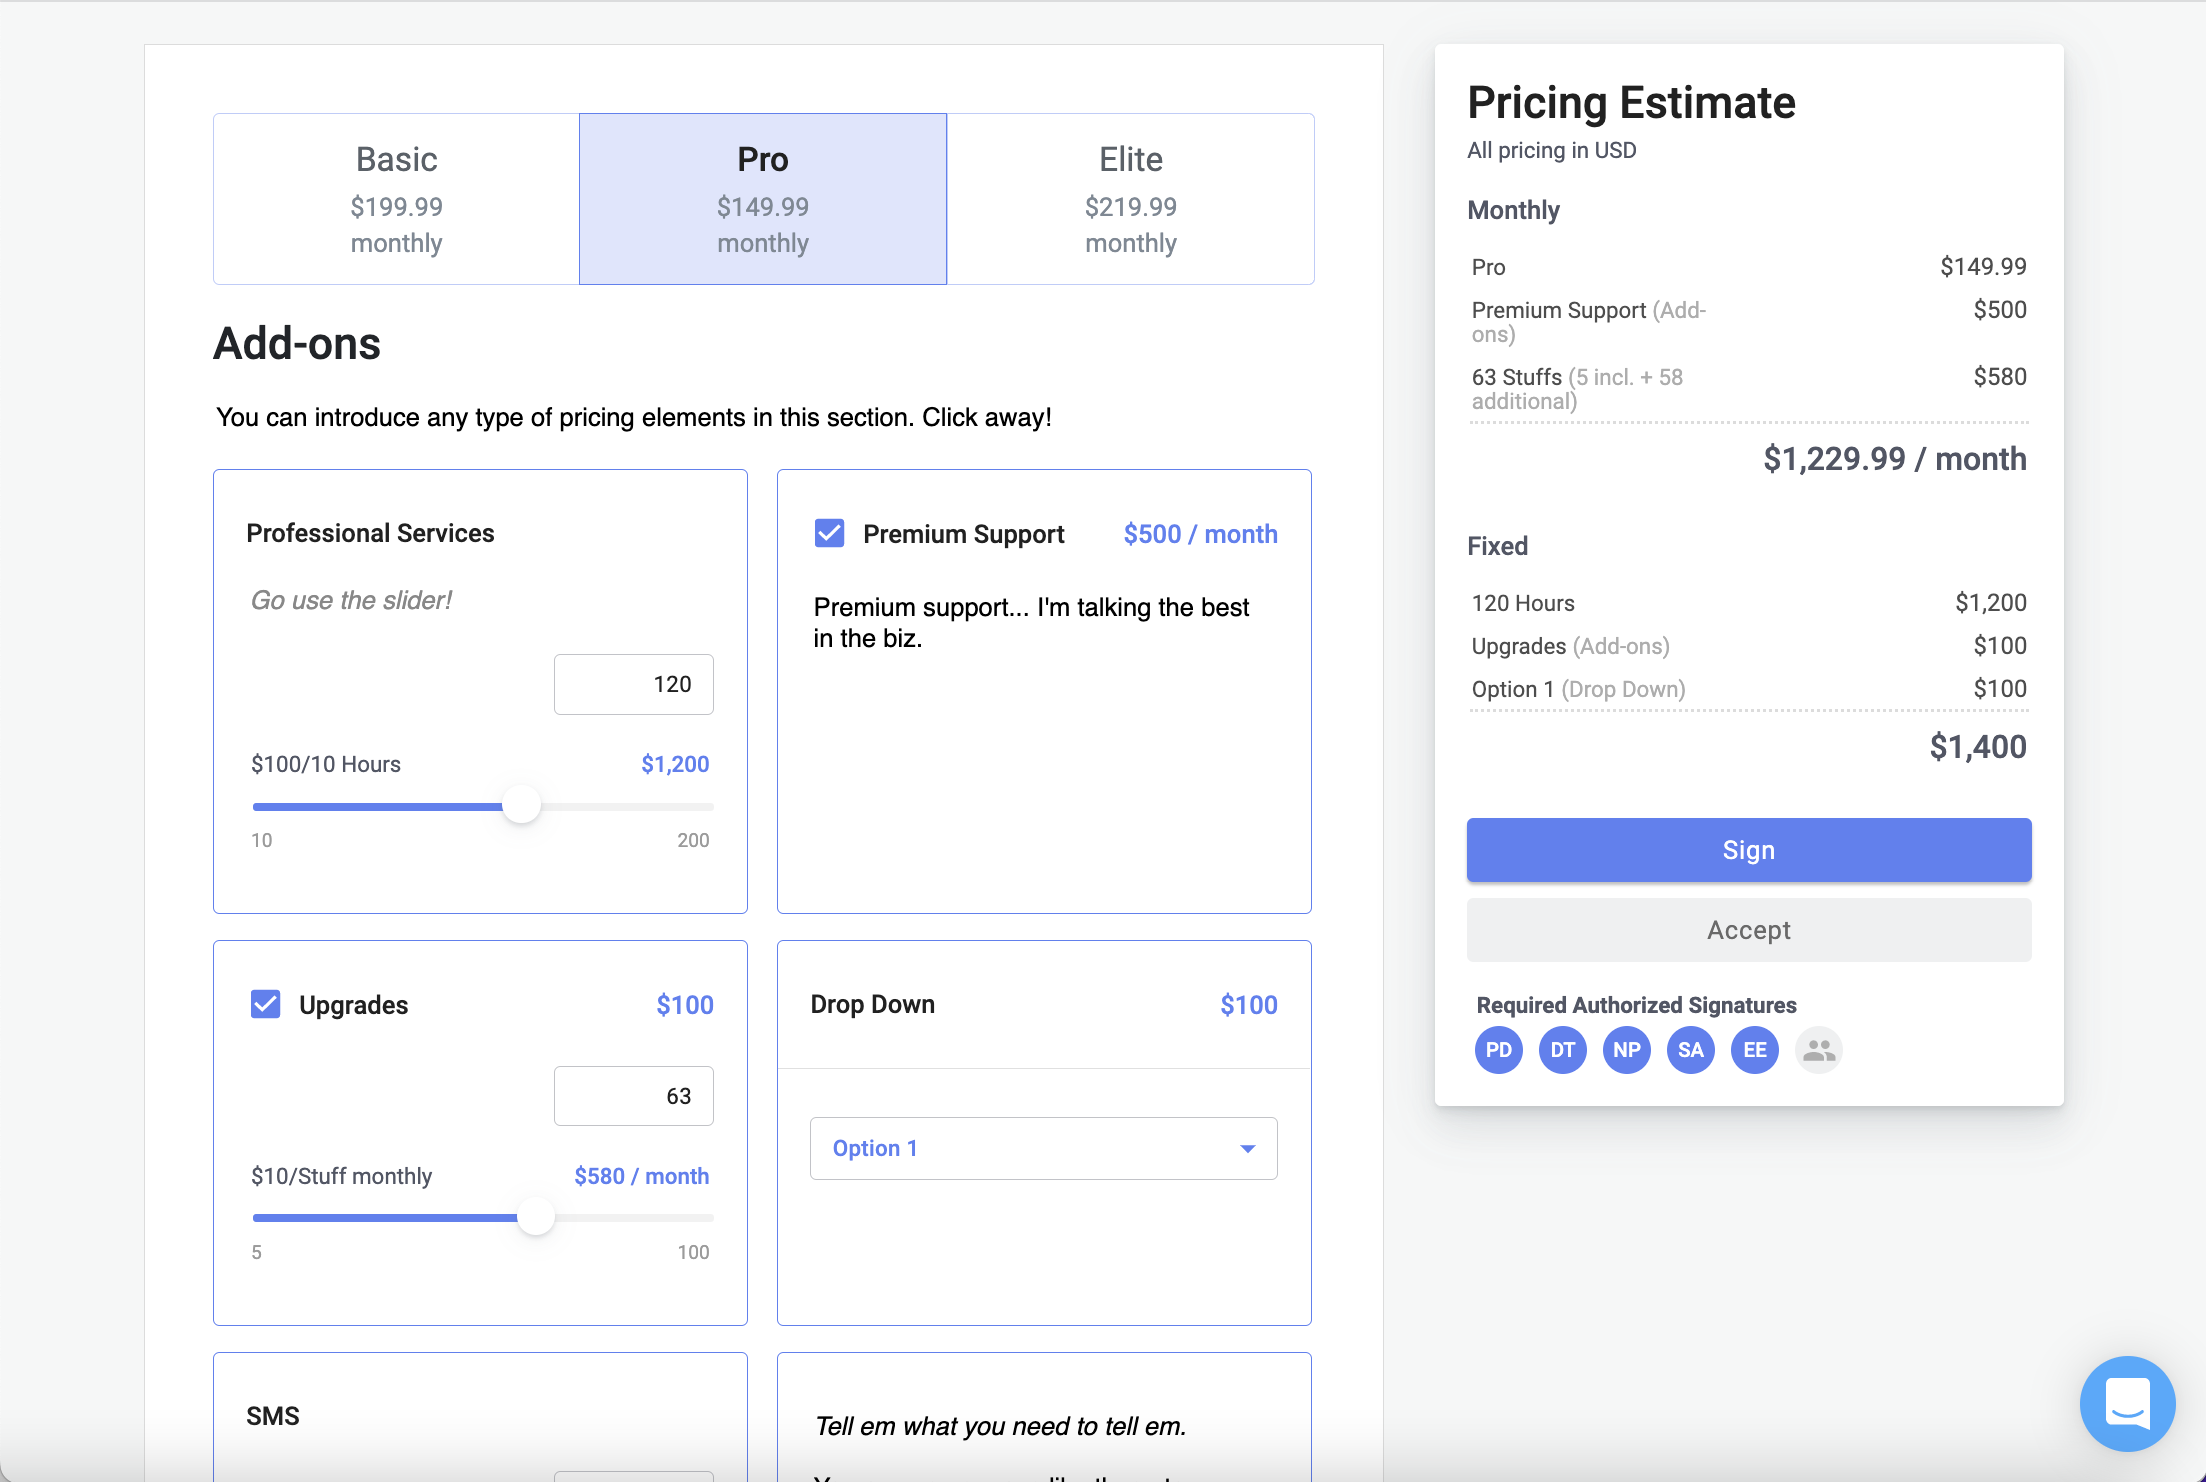Switch to the Basic plan tab
This screenshot has height=1482, width=2206.
[395, 198]
